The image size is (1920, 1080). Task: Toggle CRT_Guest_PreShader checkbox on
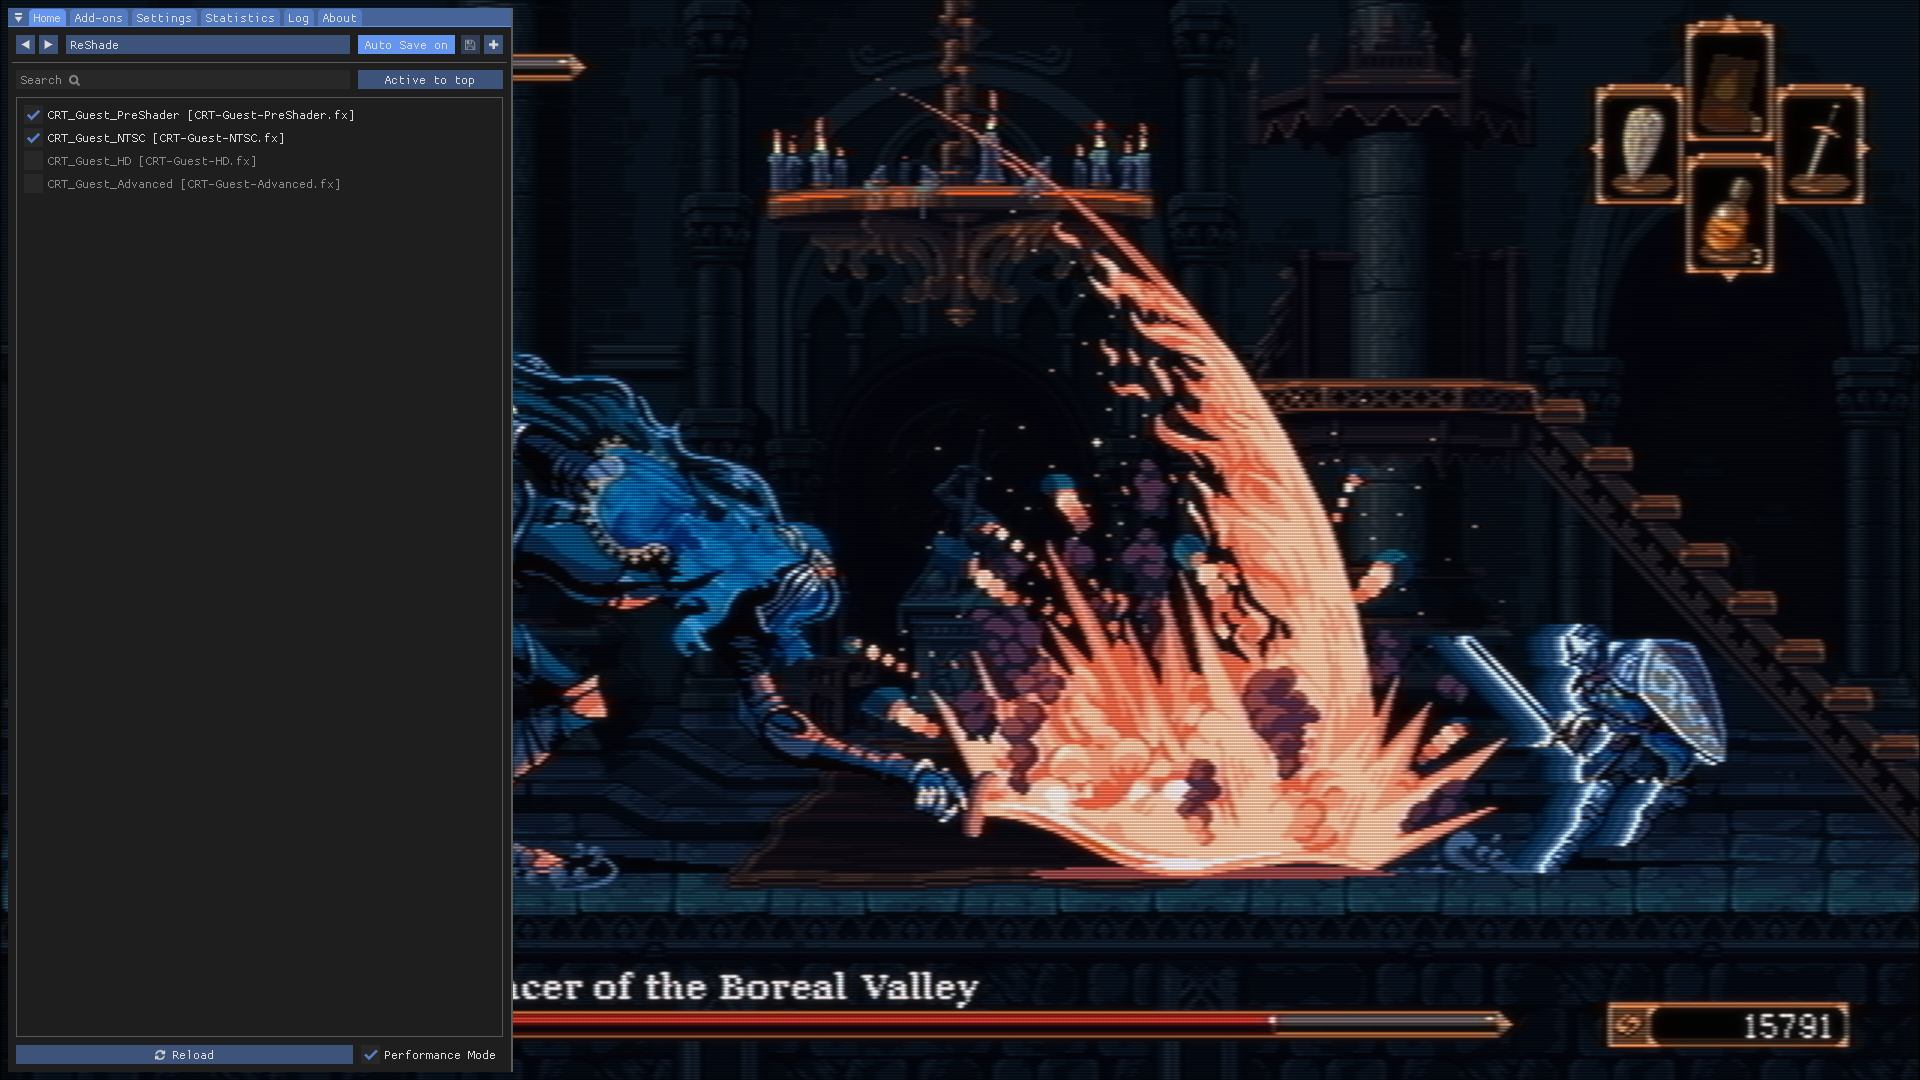click(x=33, y=115)
